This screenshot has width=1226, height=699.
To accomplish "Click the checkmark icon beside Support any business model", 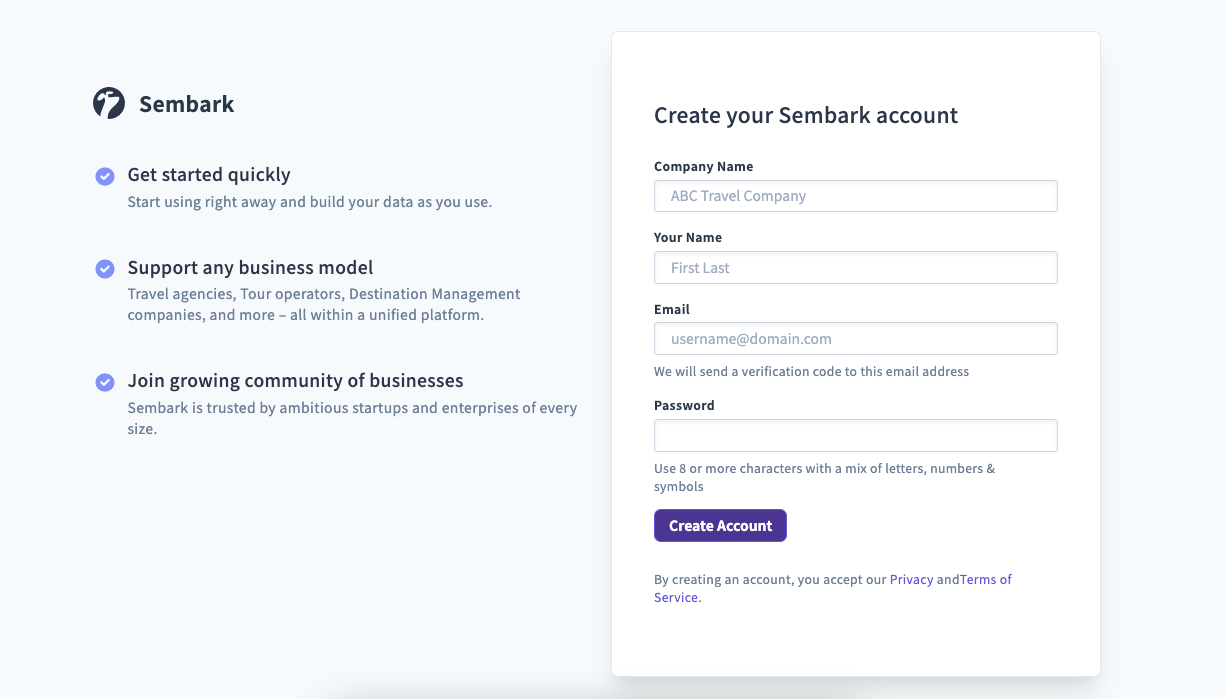I will click(x=105, y=268).
